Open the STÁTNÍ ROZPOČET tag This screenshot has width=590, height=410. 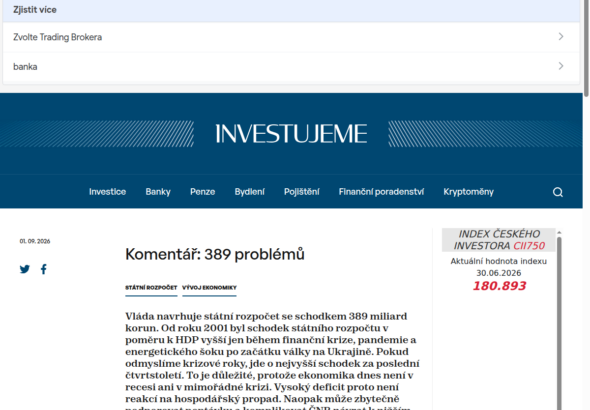pos(151,288)
